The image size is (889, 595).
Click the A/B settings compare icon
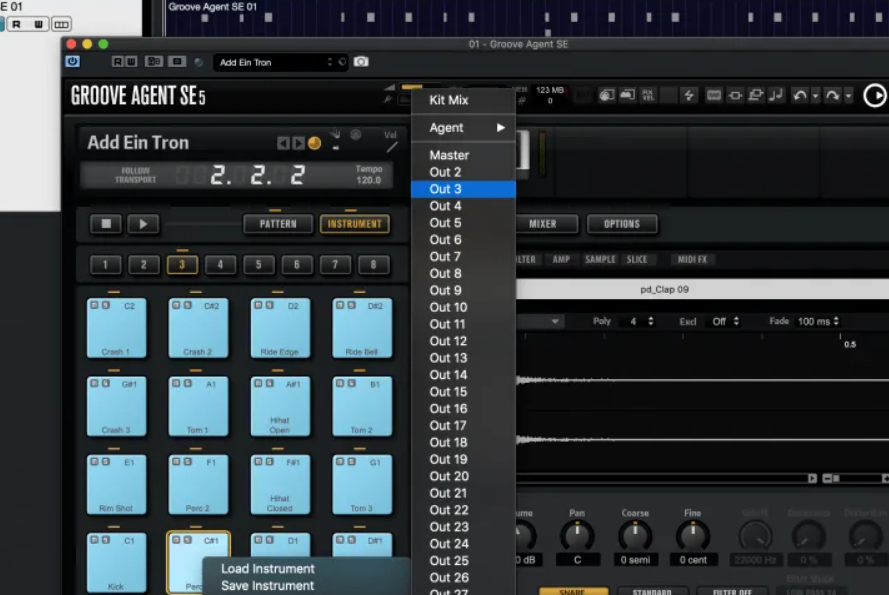tap(154, 61)
